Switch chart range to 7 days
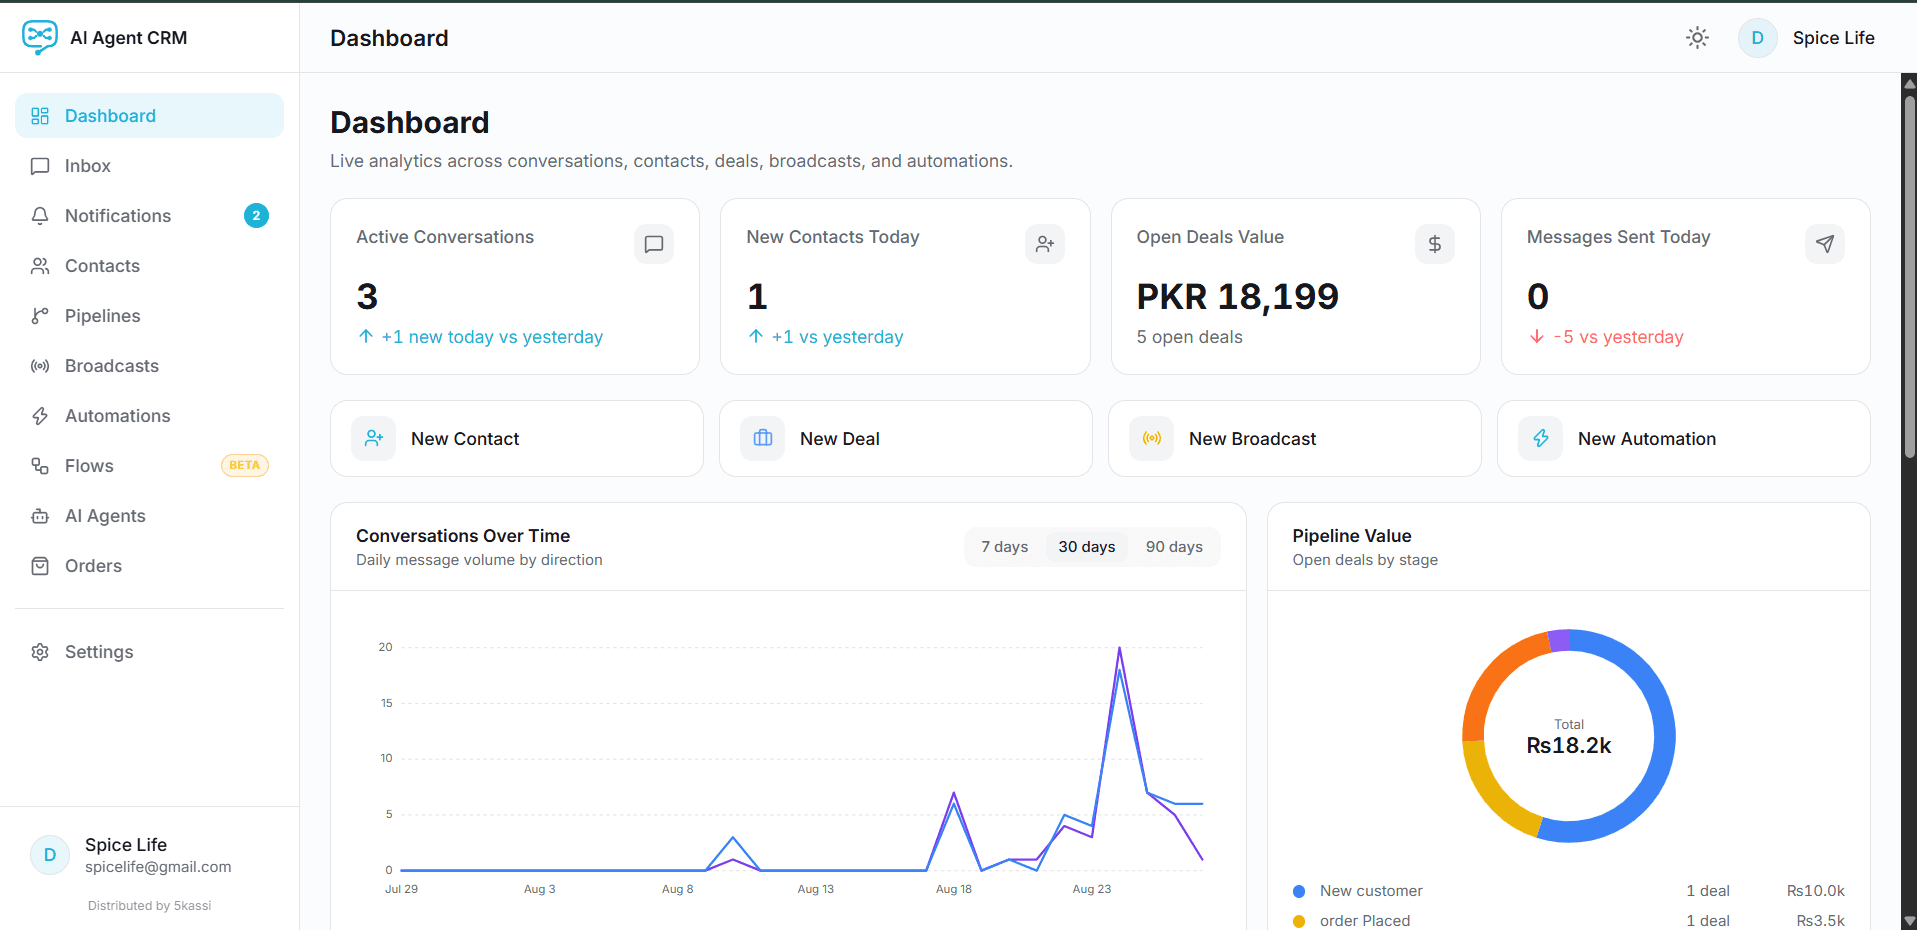The height and width of the screenshot is (930, 1917). click(1005, 547)
